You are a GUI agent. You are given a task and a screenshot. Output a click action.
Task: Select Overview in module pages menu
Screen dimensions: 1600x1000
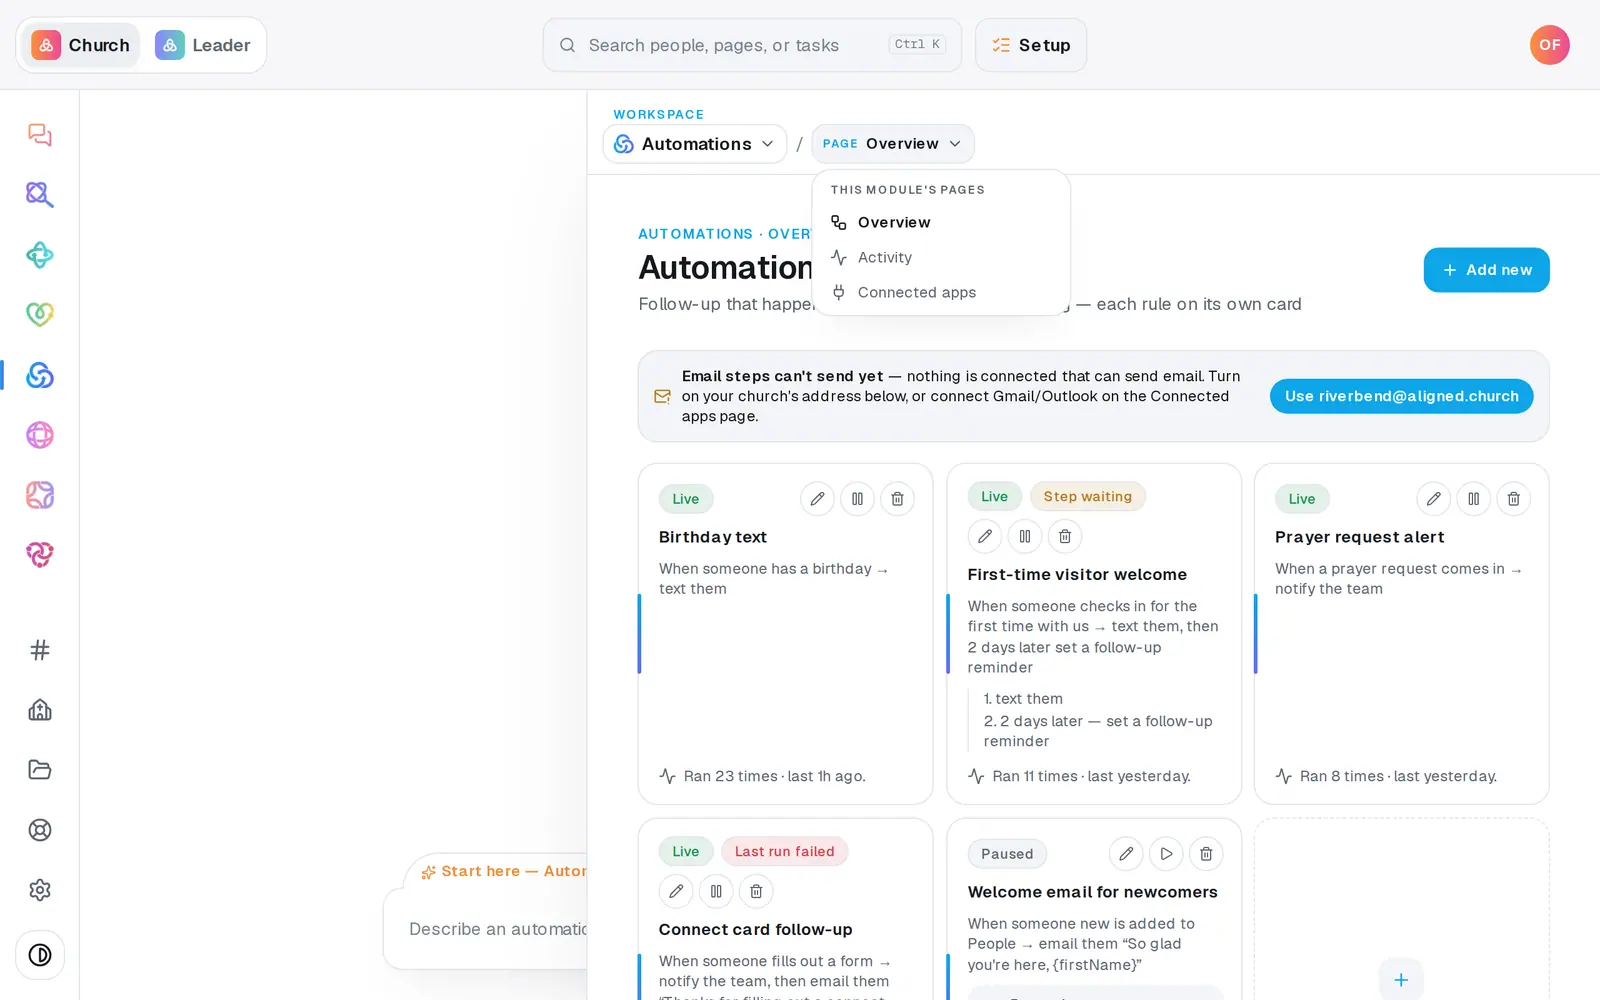coord(941,222)
